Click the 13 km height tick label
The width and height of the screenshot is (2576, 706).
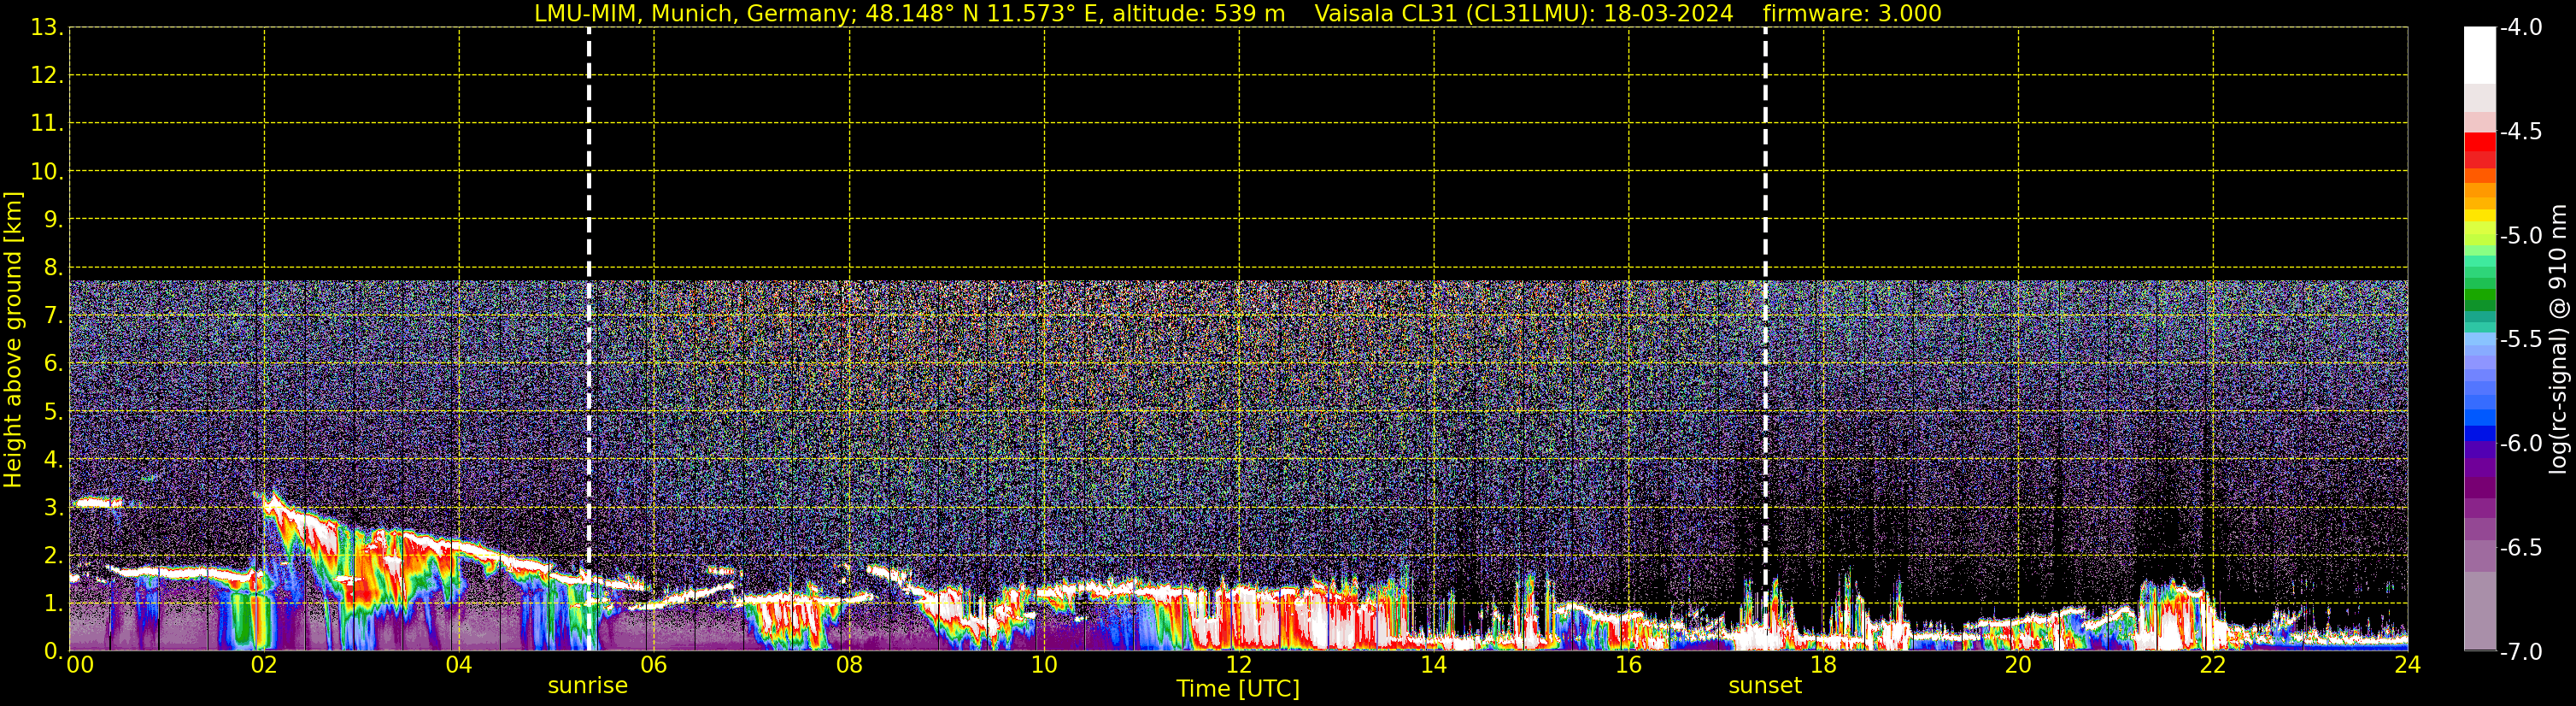pyautogui.click(x=45, y=28)
